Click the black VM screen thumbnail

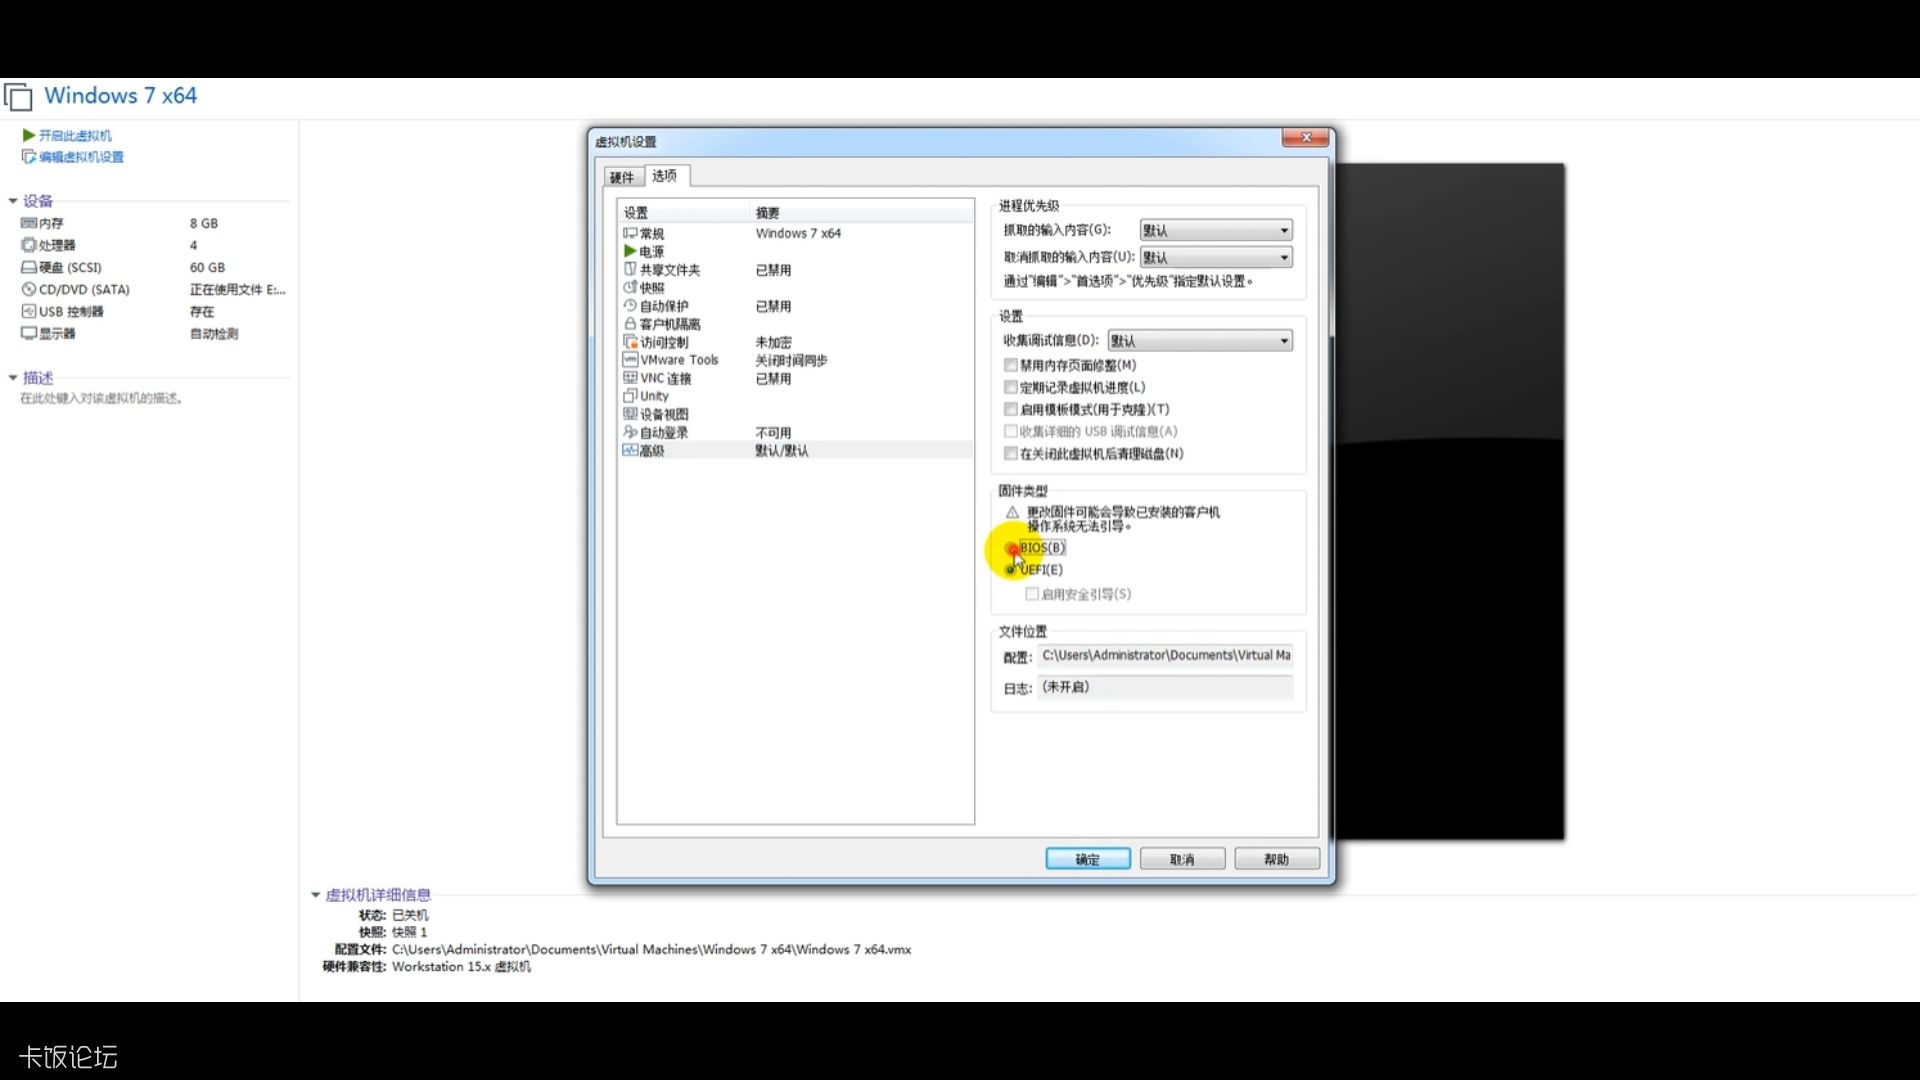[x=1450, y=502]
